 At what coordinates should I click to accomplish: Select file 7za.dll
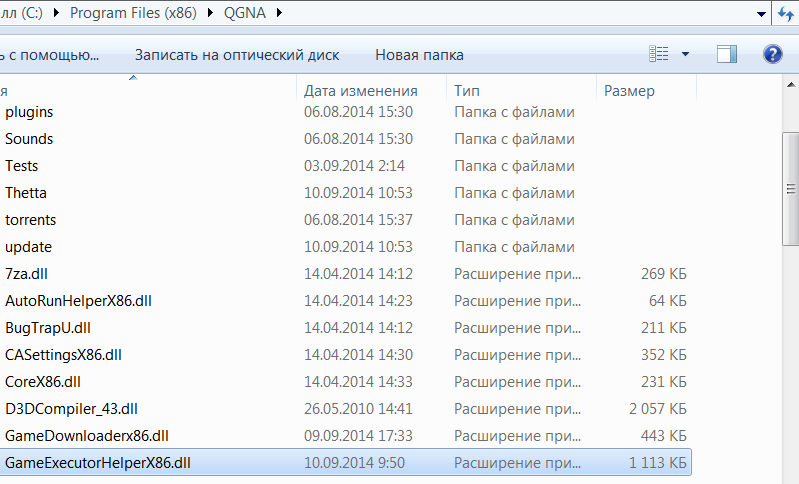26,274
